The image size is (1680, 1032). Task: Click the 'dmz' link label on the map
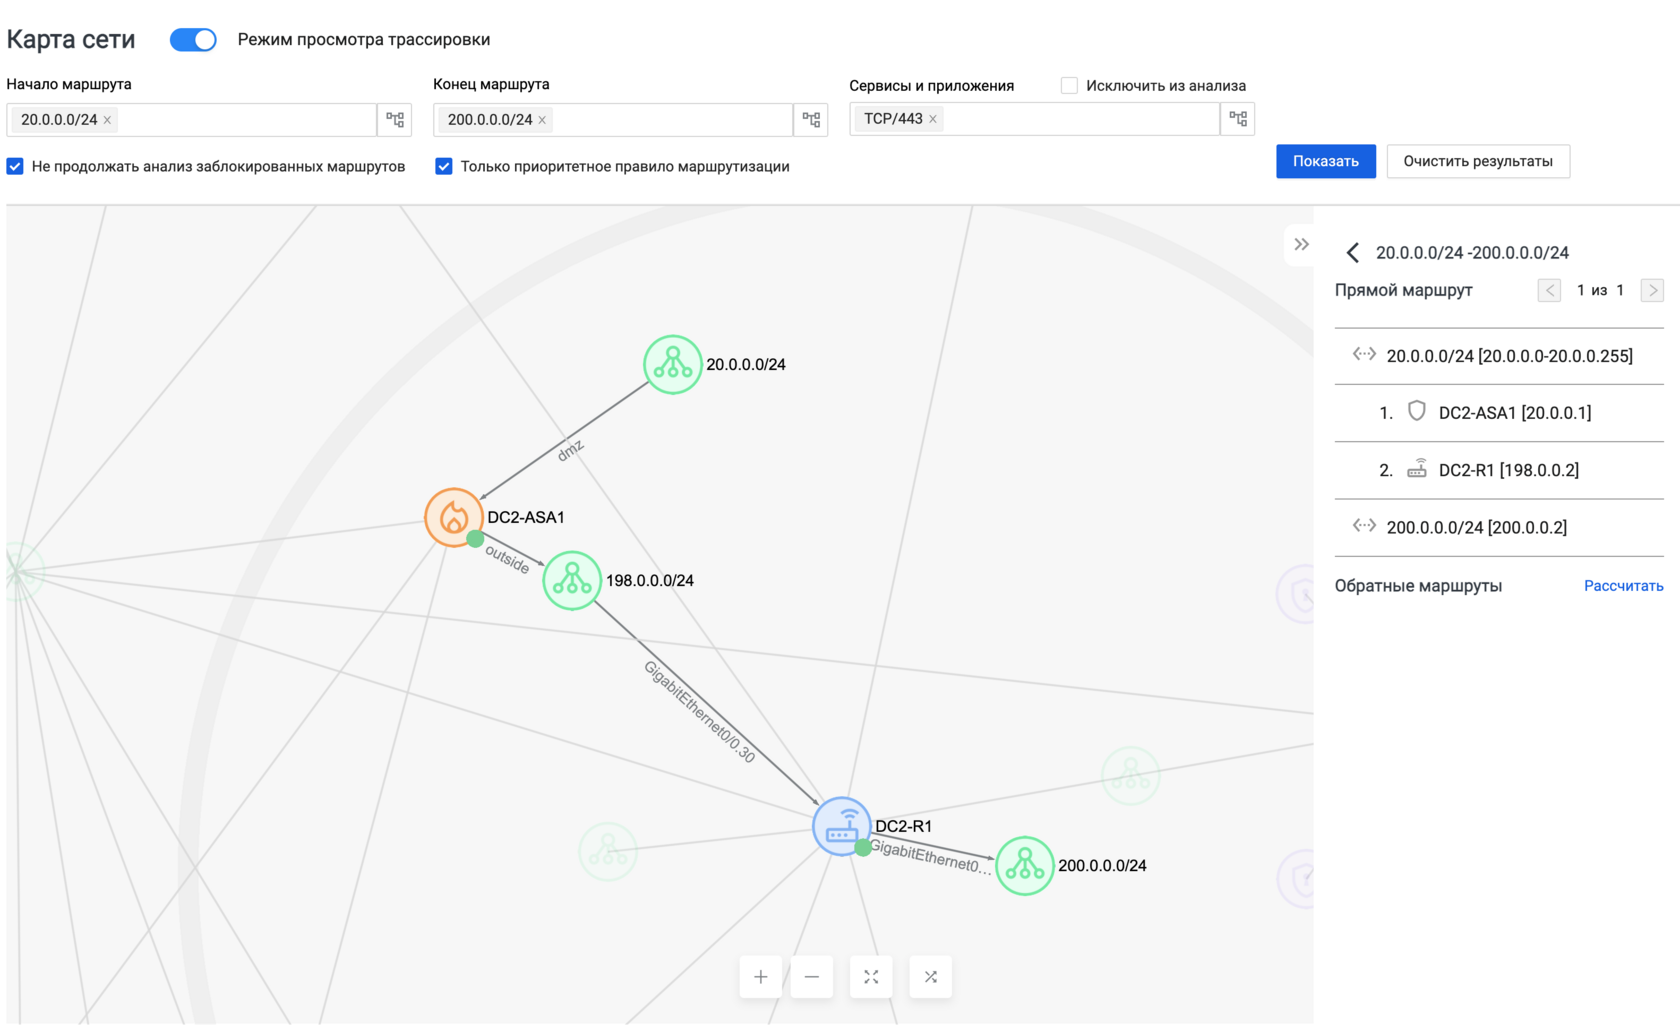570,451
